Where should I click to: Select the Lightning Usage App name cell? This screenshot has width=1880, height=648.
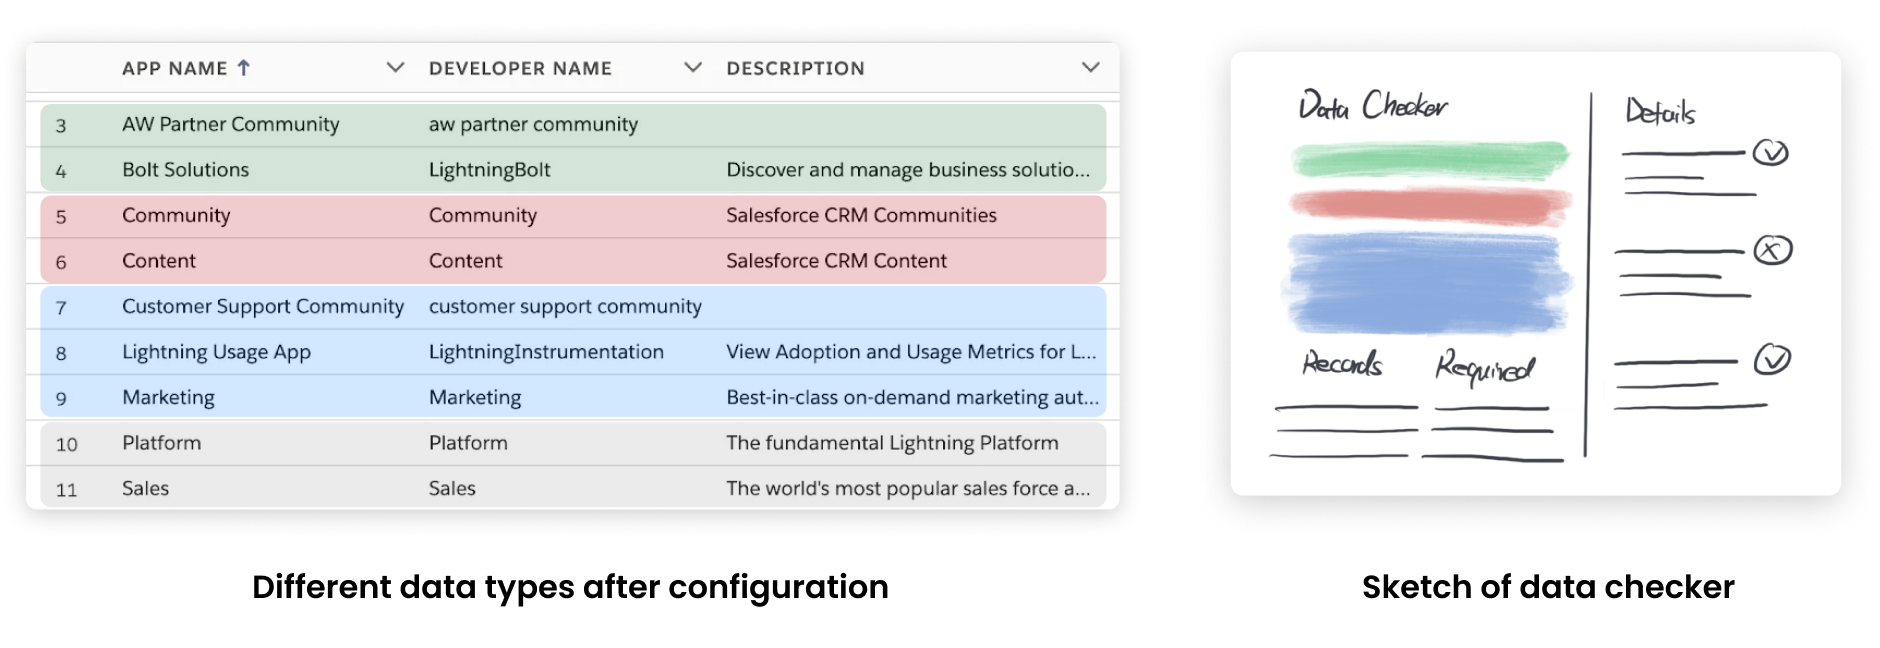point(217,352)
